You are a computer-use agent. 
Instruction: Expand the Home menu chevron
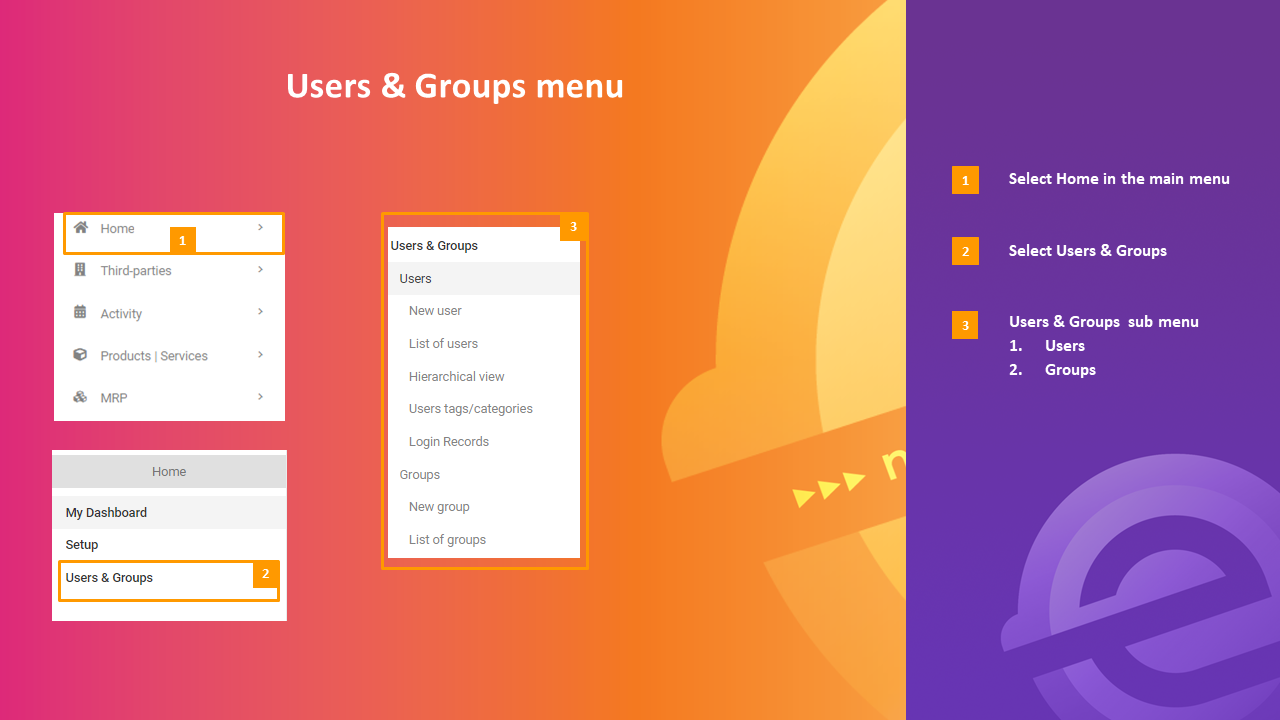point(260,228)
